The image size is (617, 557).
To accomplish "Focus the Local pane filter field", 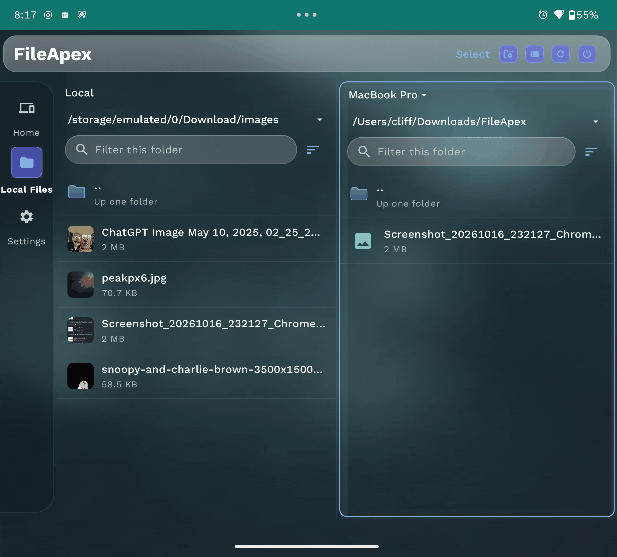I will [x=181, y=149].
